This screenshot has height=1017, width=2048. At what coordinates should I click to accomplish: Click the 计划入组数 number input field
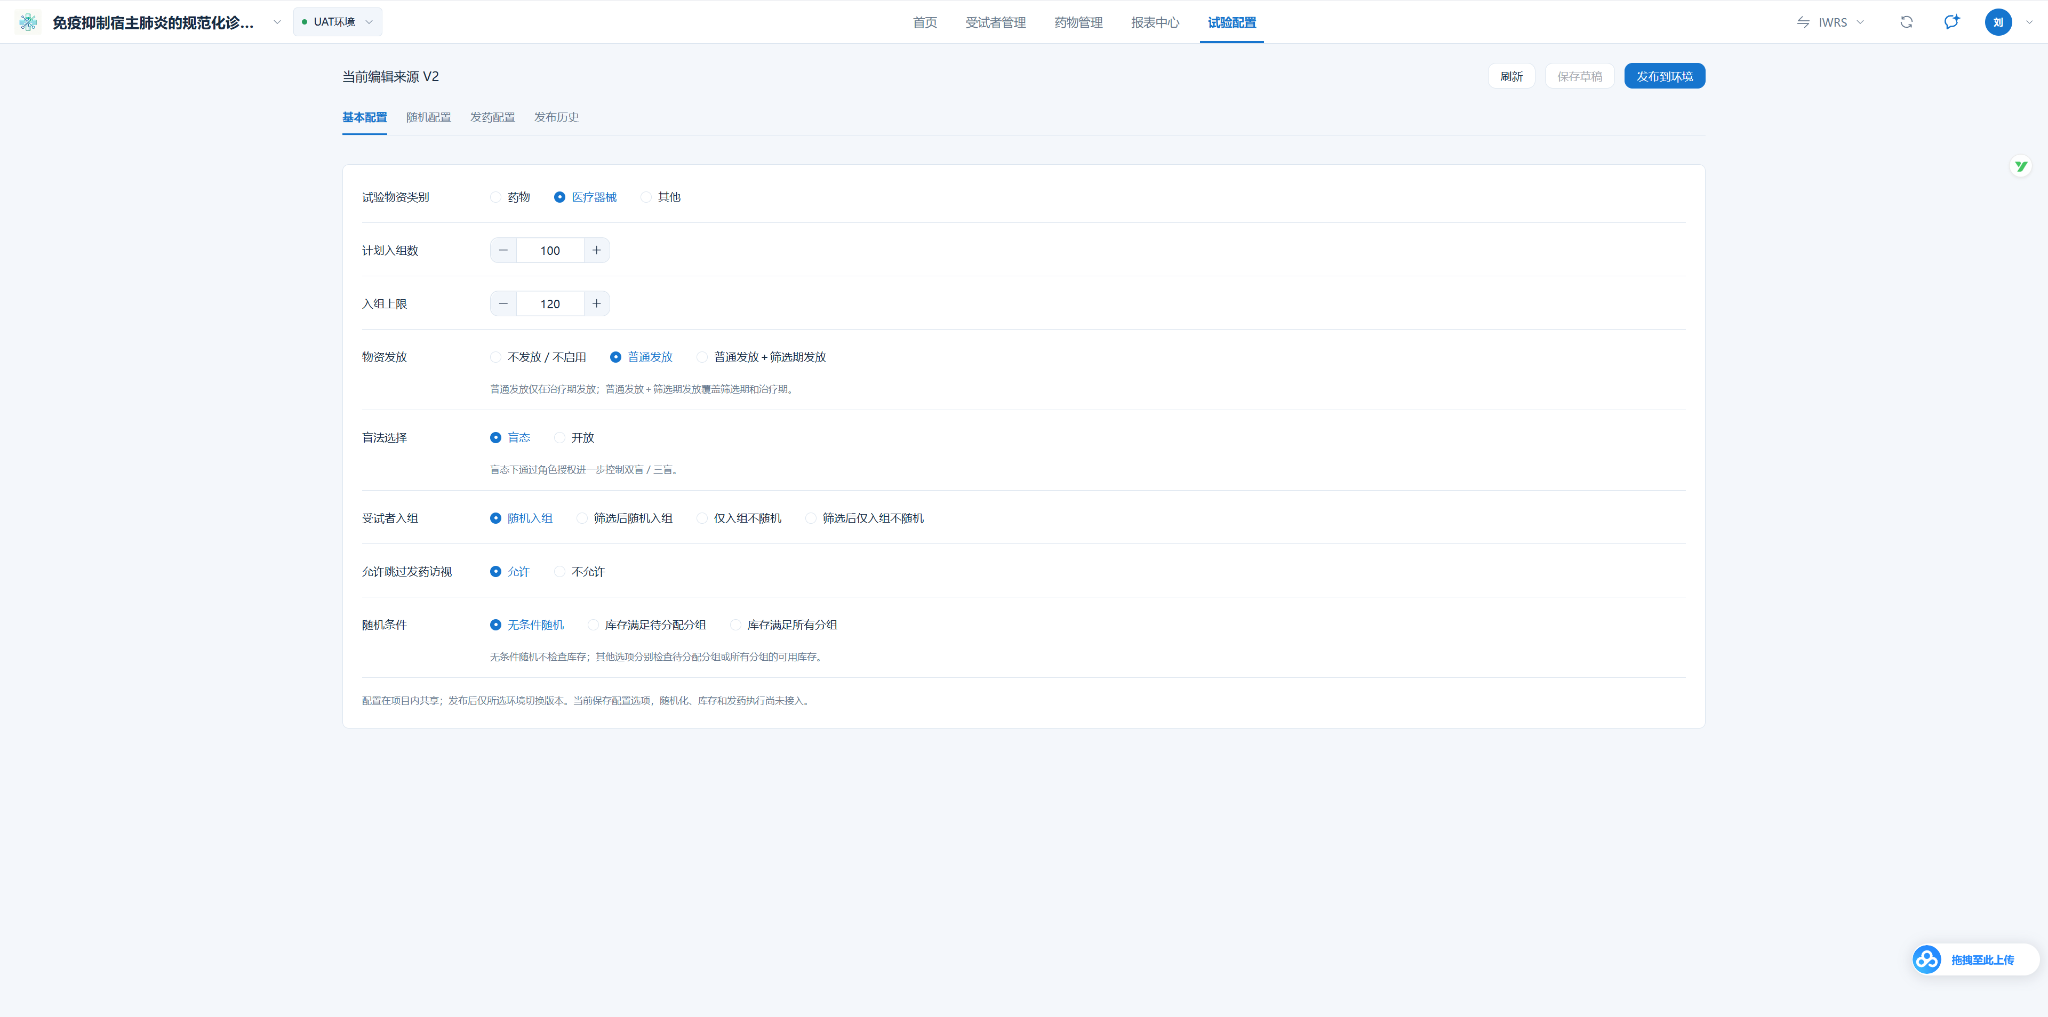pyautogui.click(x=550, y=250)
